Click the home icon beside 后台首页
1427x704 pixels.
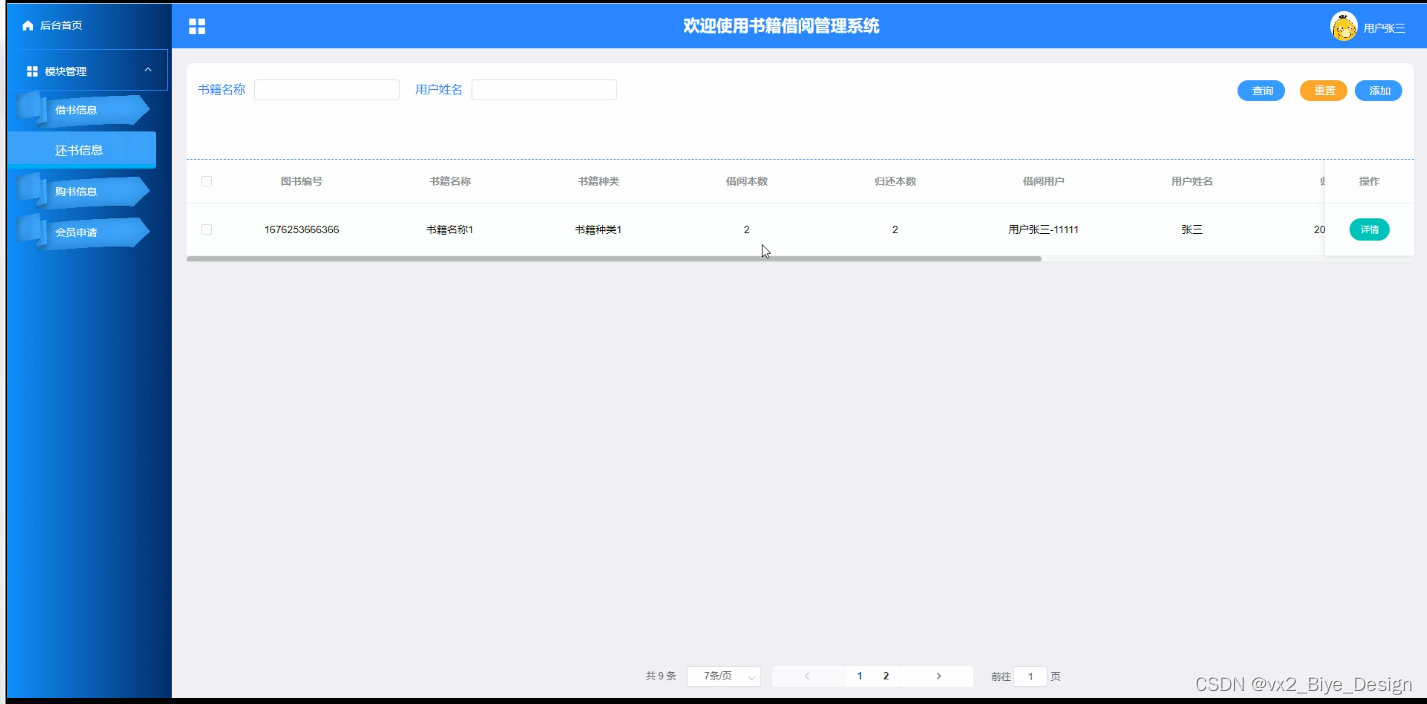pyautogui.click(x=28, y=26)
